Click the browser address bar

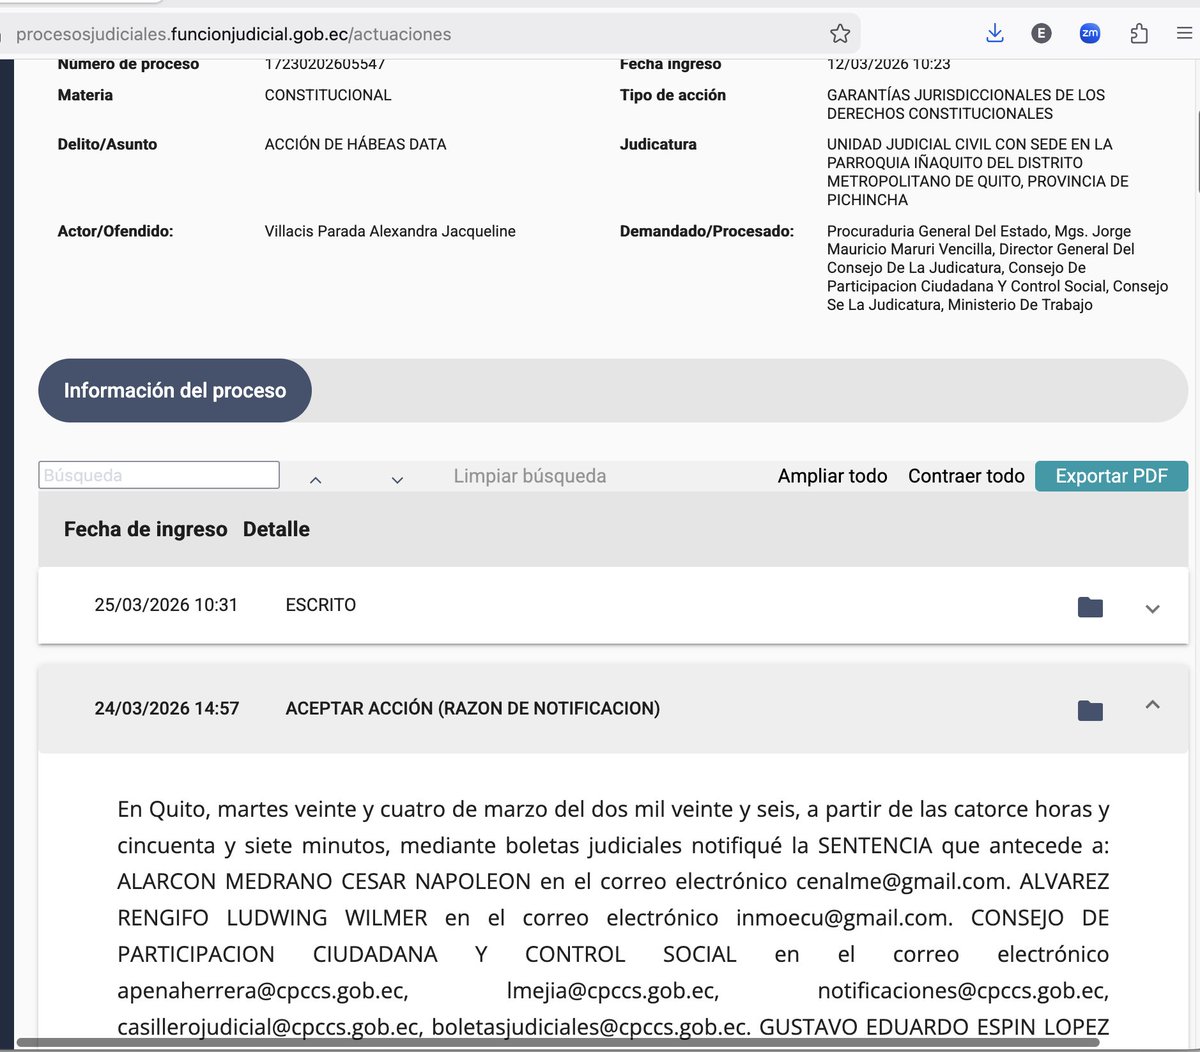pos(400,33)
